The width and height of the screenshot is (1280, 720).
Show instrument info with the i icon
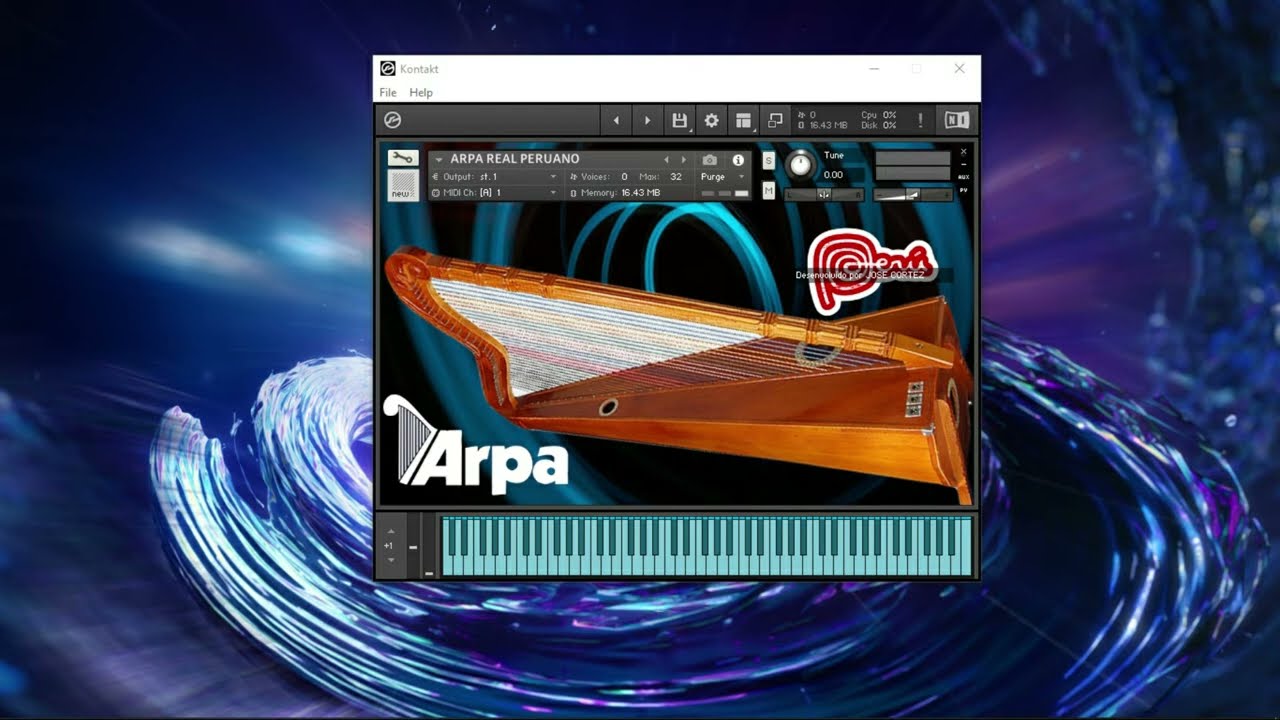738,159
